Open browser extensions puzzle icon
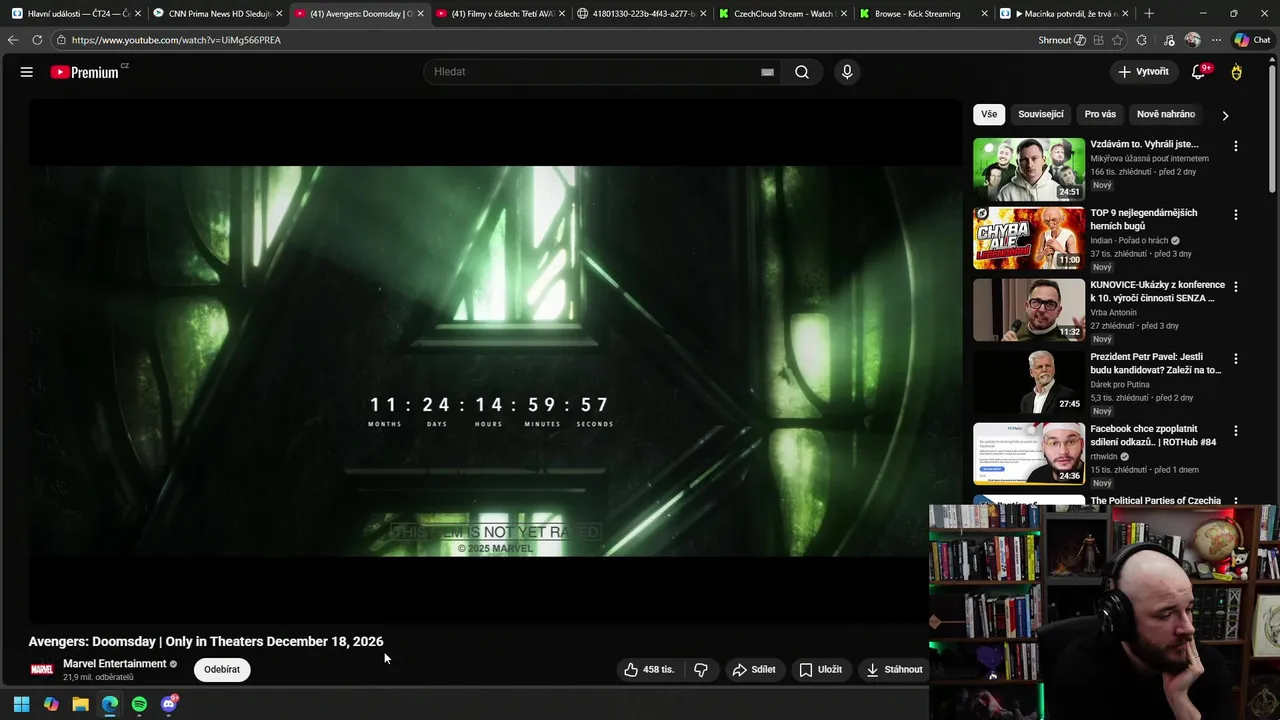This screenshot has height=720, width=1280. pyautogui.click(x=1142, y=40)
